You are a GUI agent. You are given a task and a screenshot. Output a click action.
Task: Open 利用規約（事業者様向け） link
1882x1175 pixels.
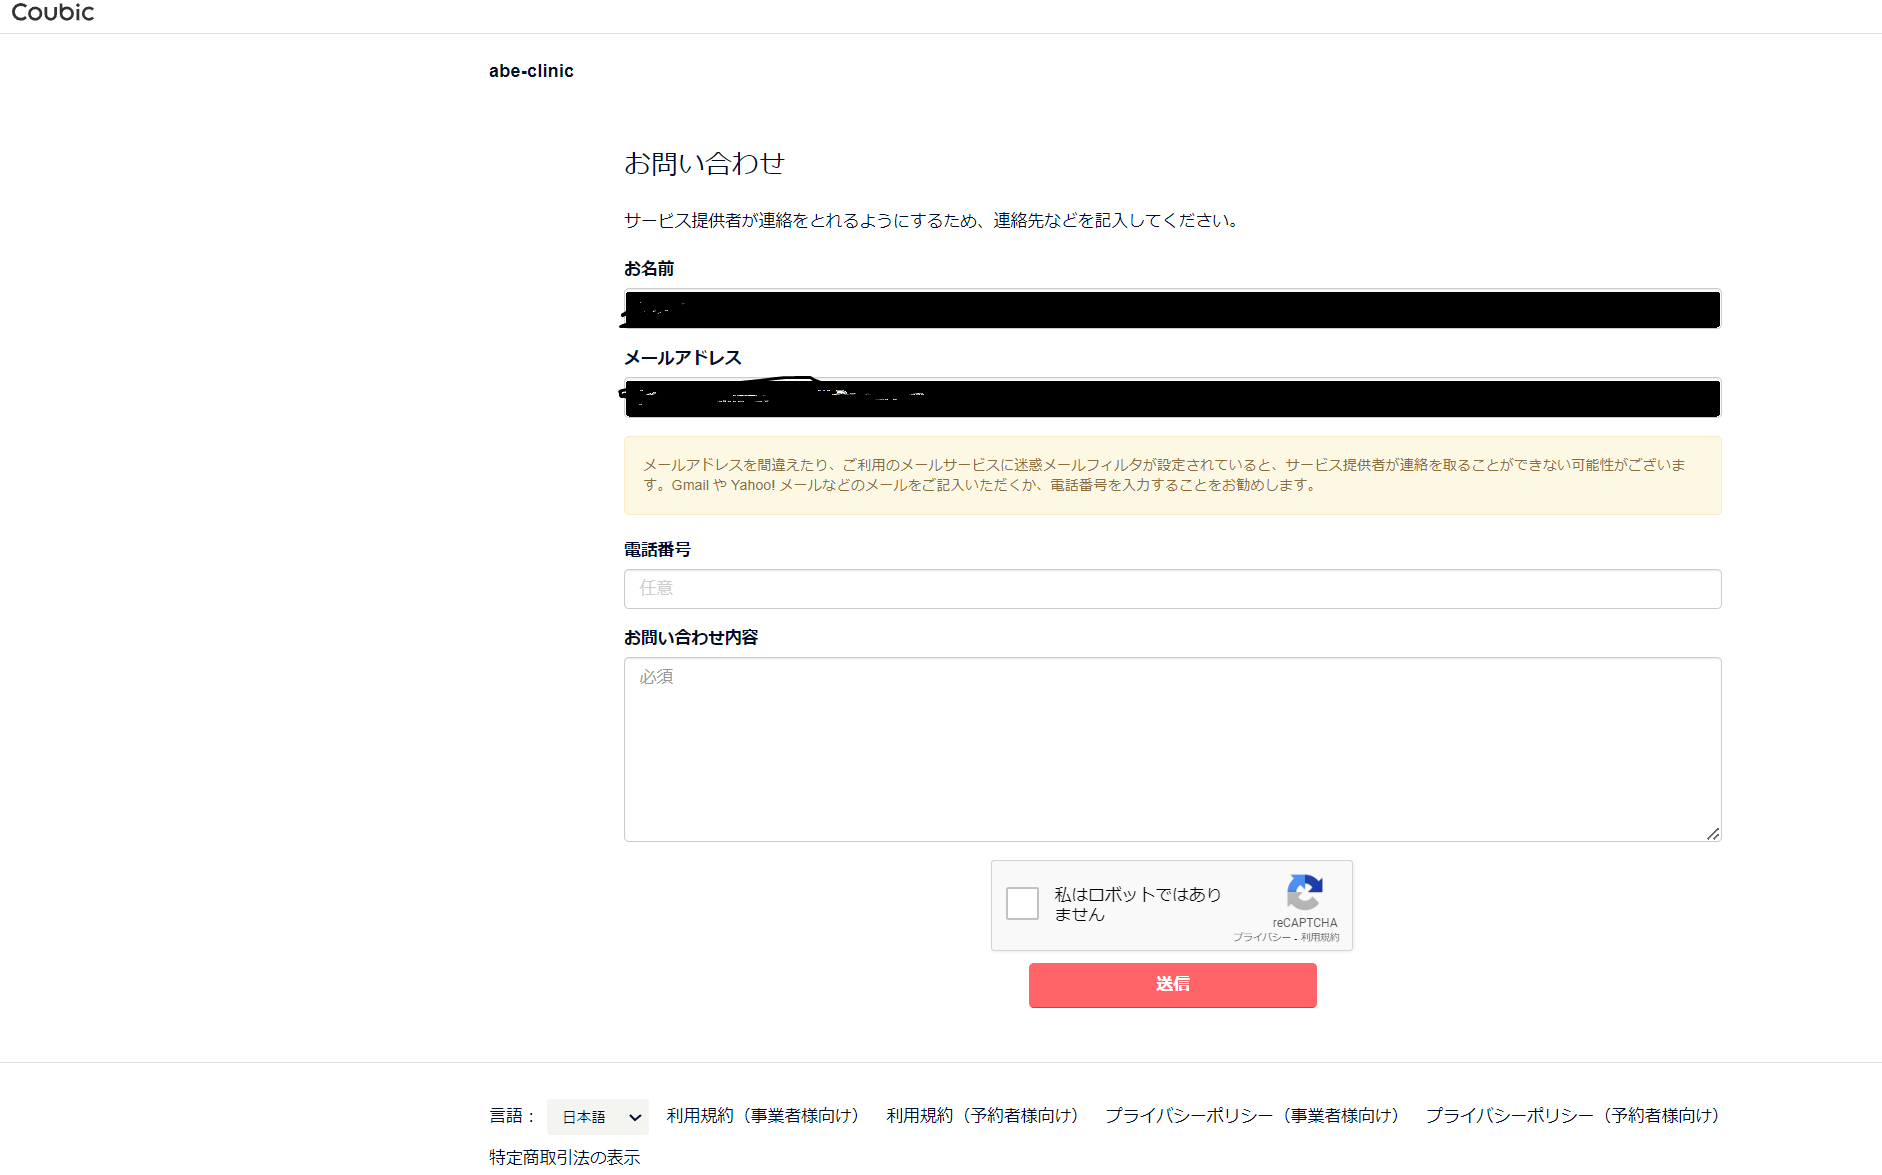[x=763, y=1116]
